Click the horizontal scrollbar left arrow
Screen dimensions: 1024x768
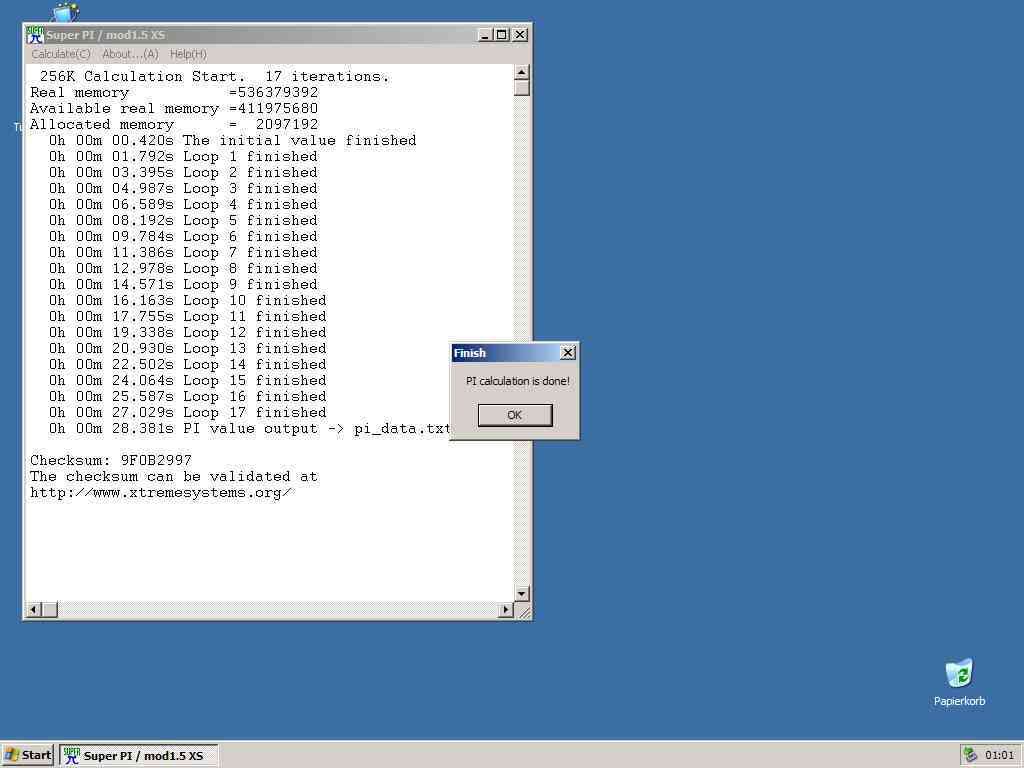tap(34, 609)
